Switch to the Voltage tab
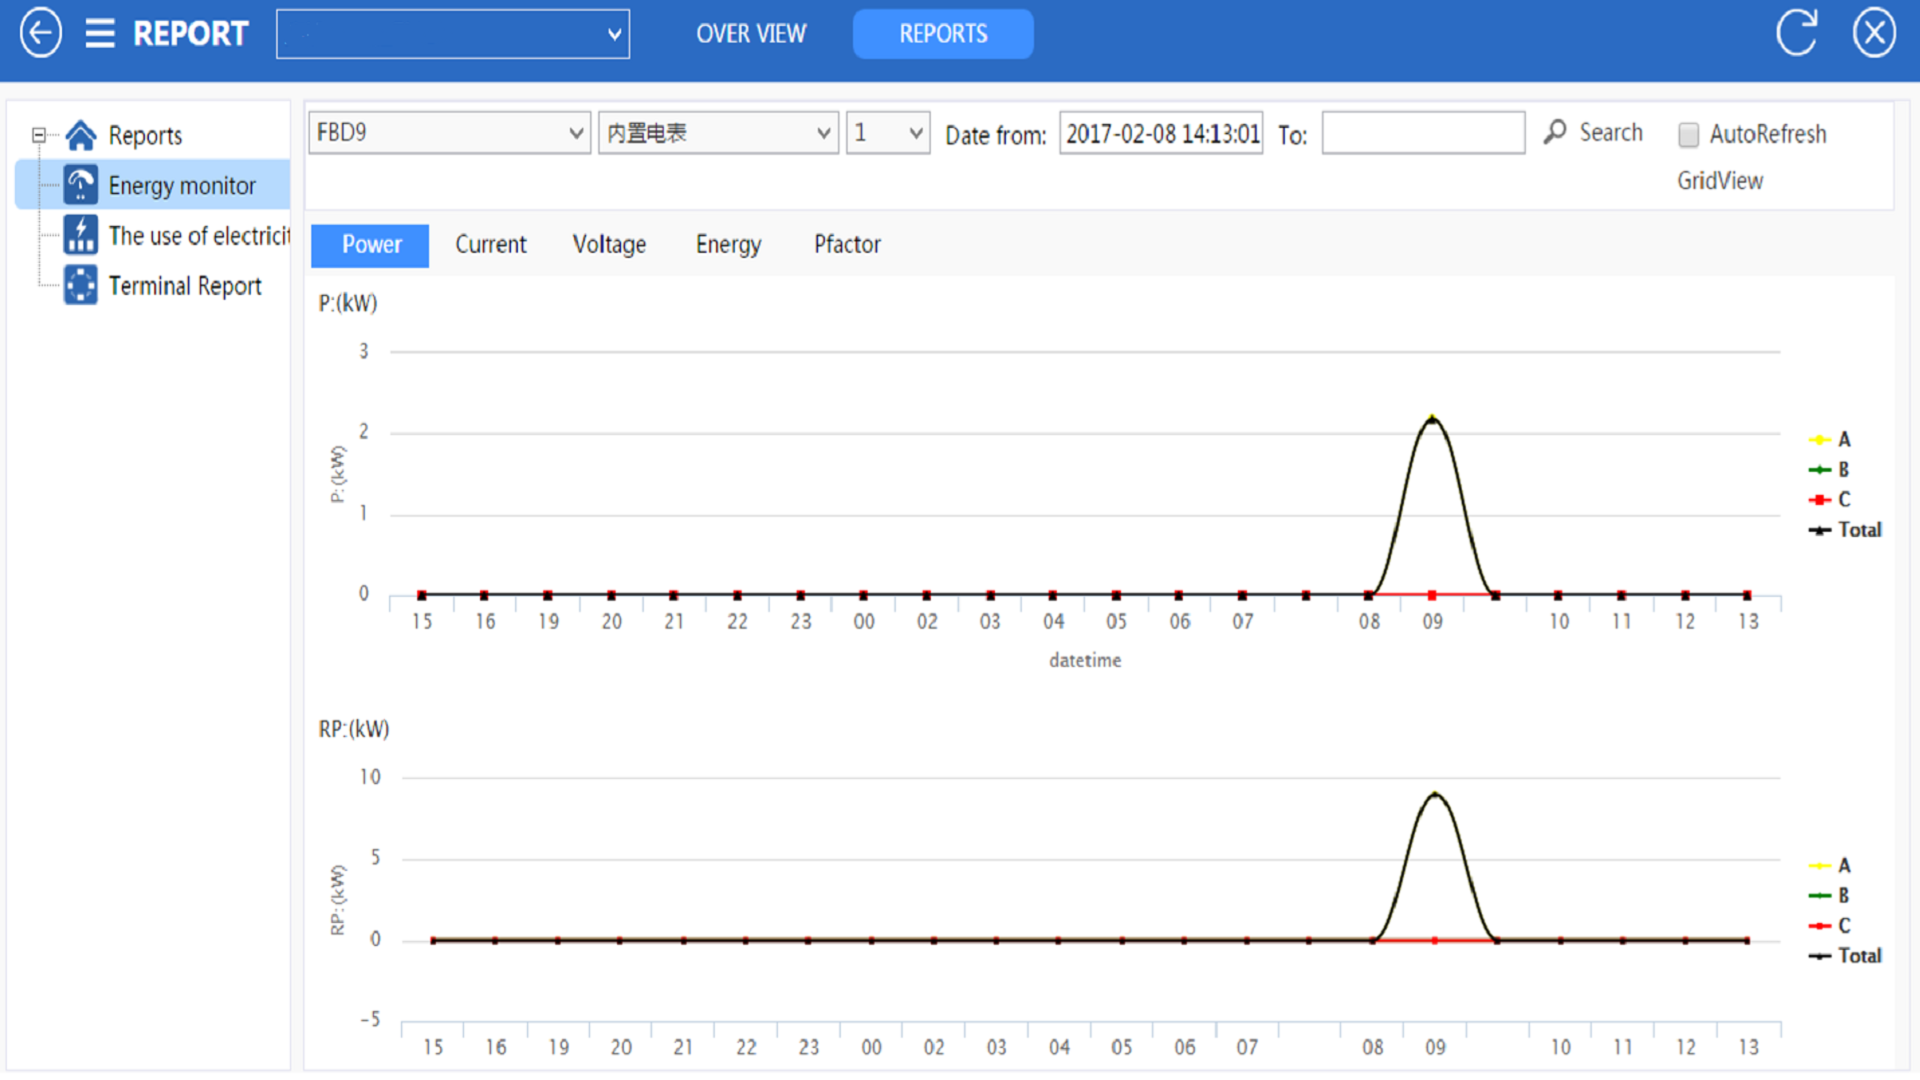The height and width of the screenshot is (1080, 1920). 609,245
